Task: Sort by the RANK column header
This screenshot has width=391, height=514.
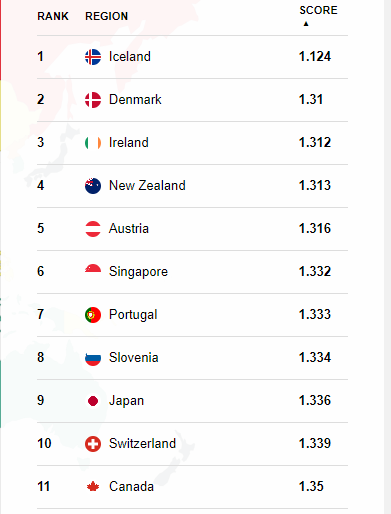Action: [x=53, y=16]
